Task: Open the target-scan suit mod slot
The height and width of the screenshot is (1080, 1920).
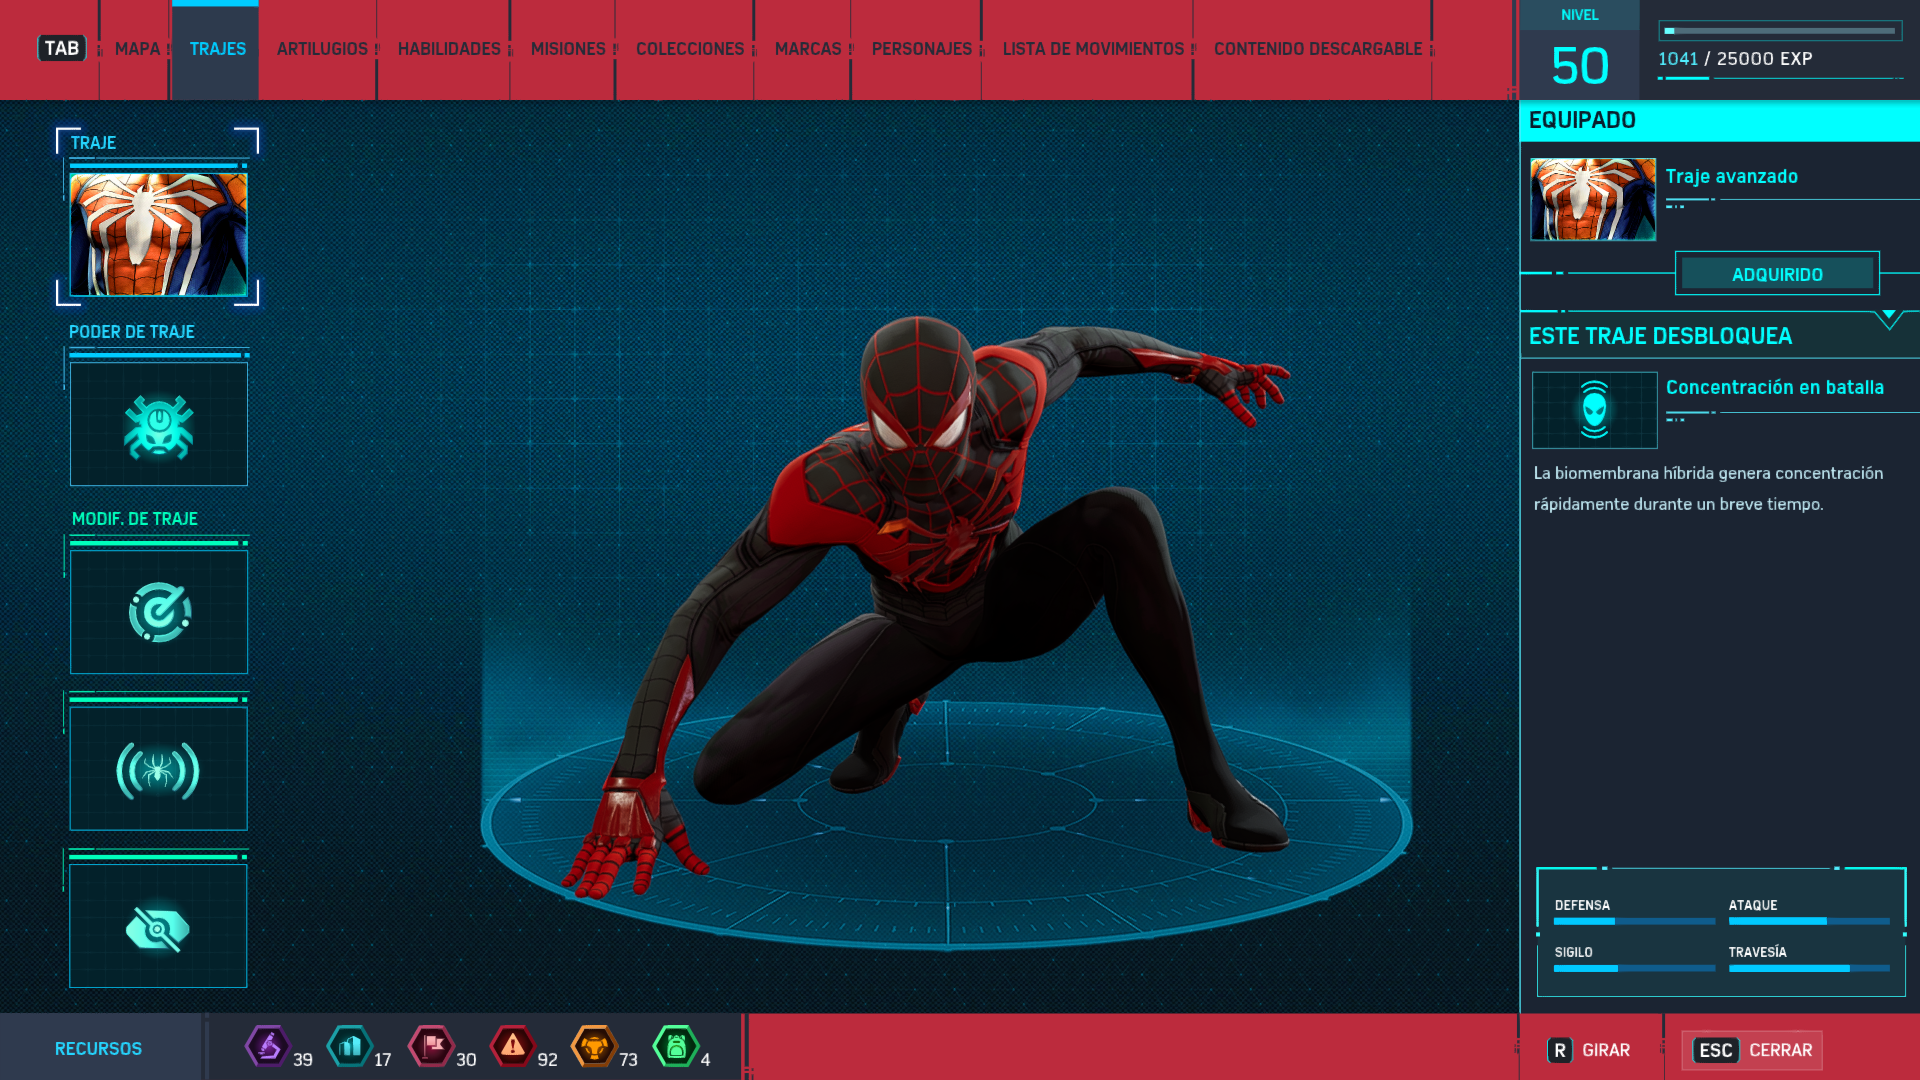Action: pyautogui.click(x=159, y=612)
